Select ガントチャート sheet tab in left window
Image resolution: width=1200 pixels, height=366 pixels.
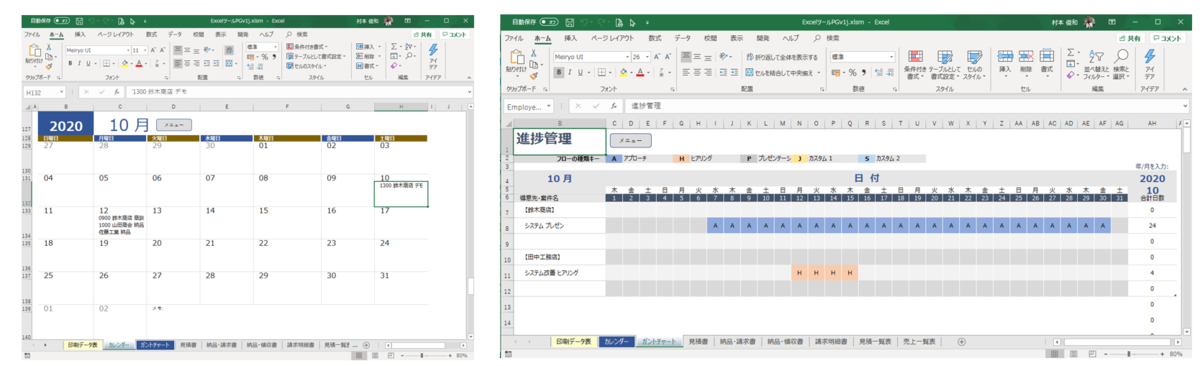tap(156, 344)
